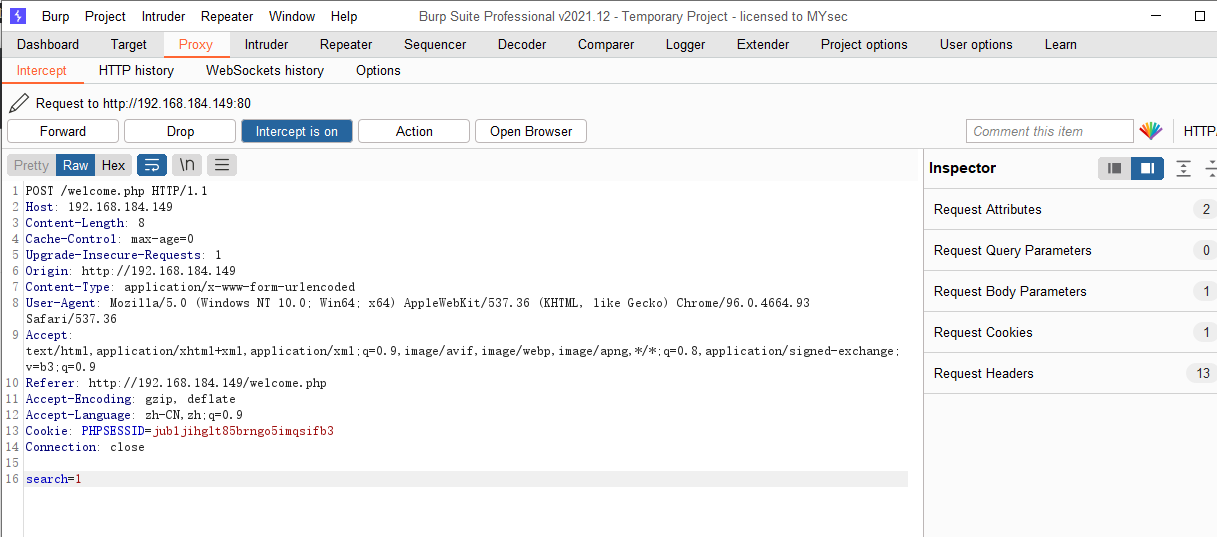Toggle the Intercept is on button

pos(297,131)
